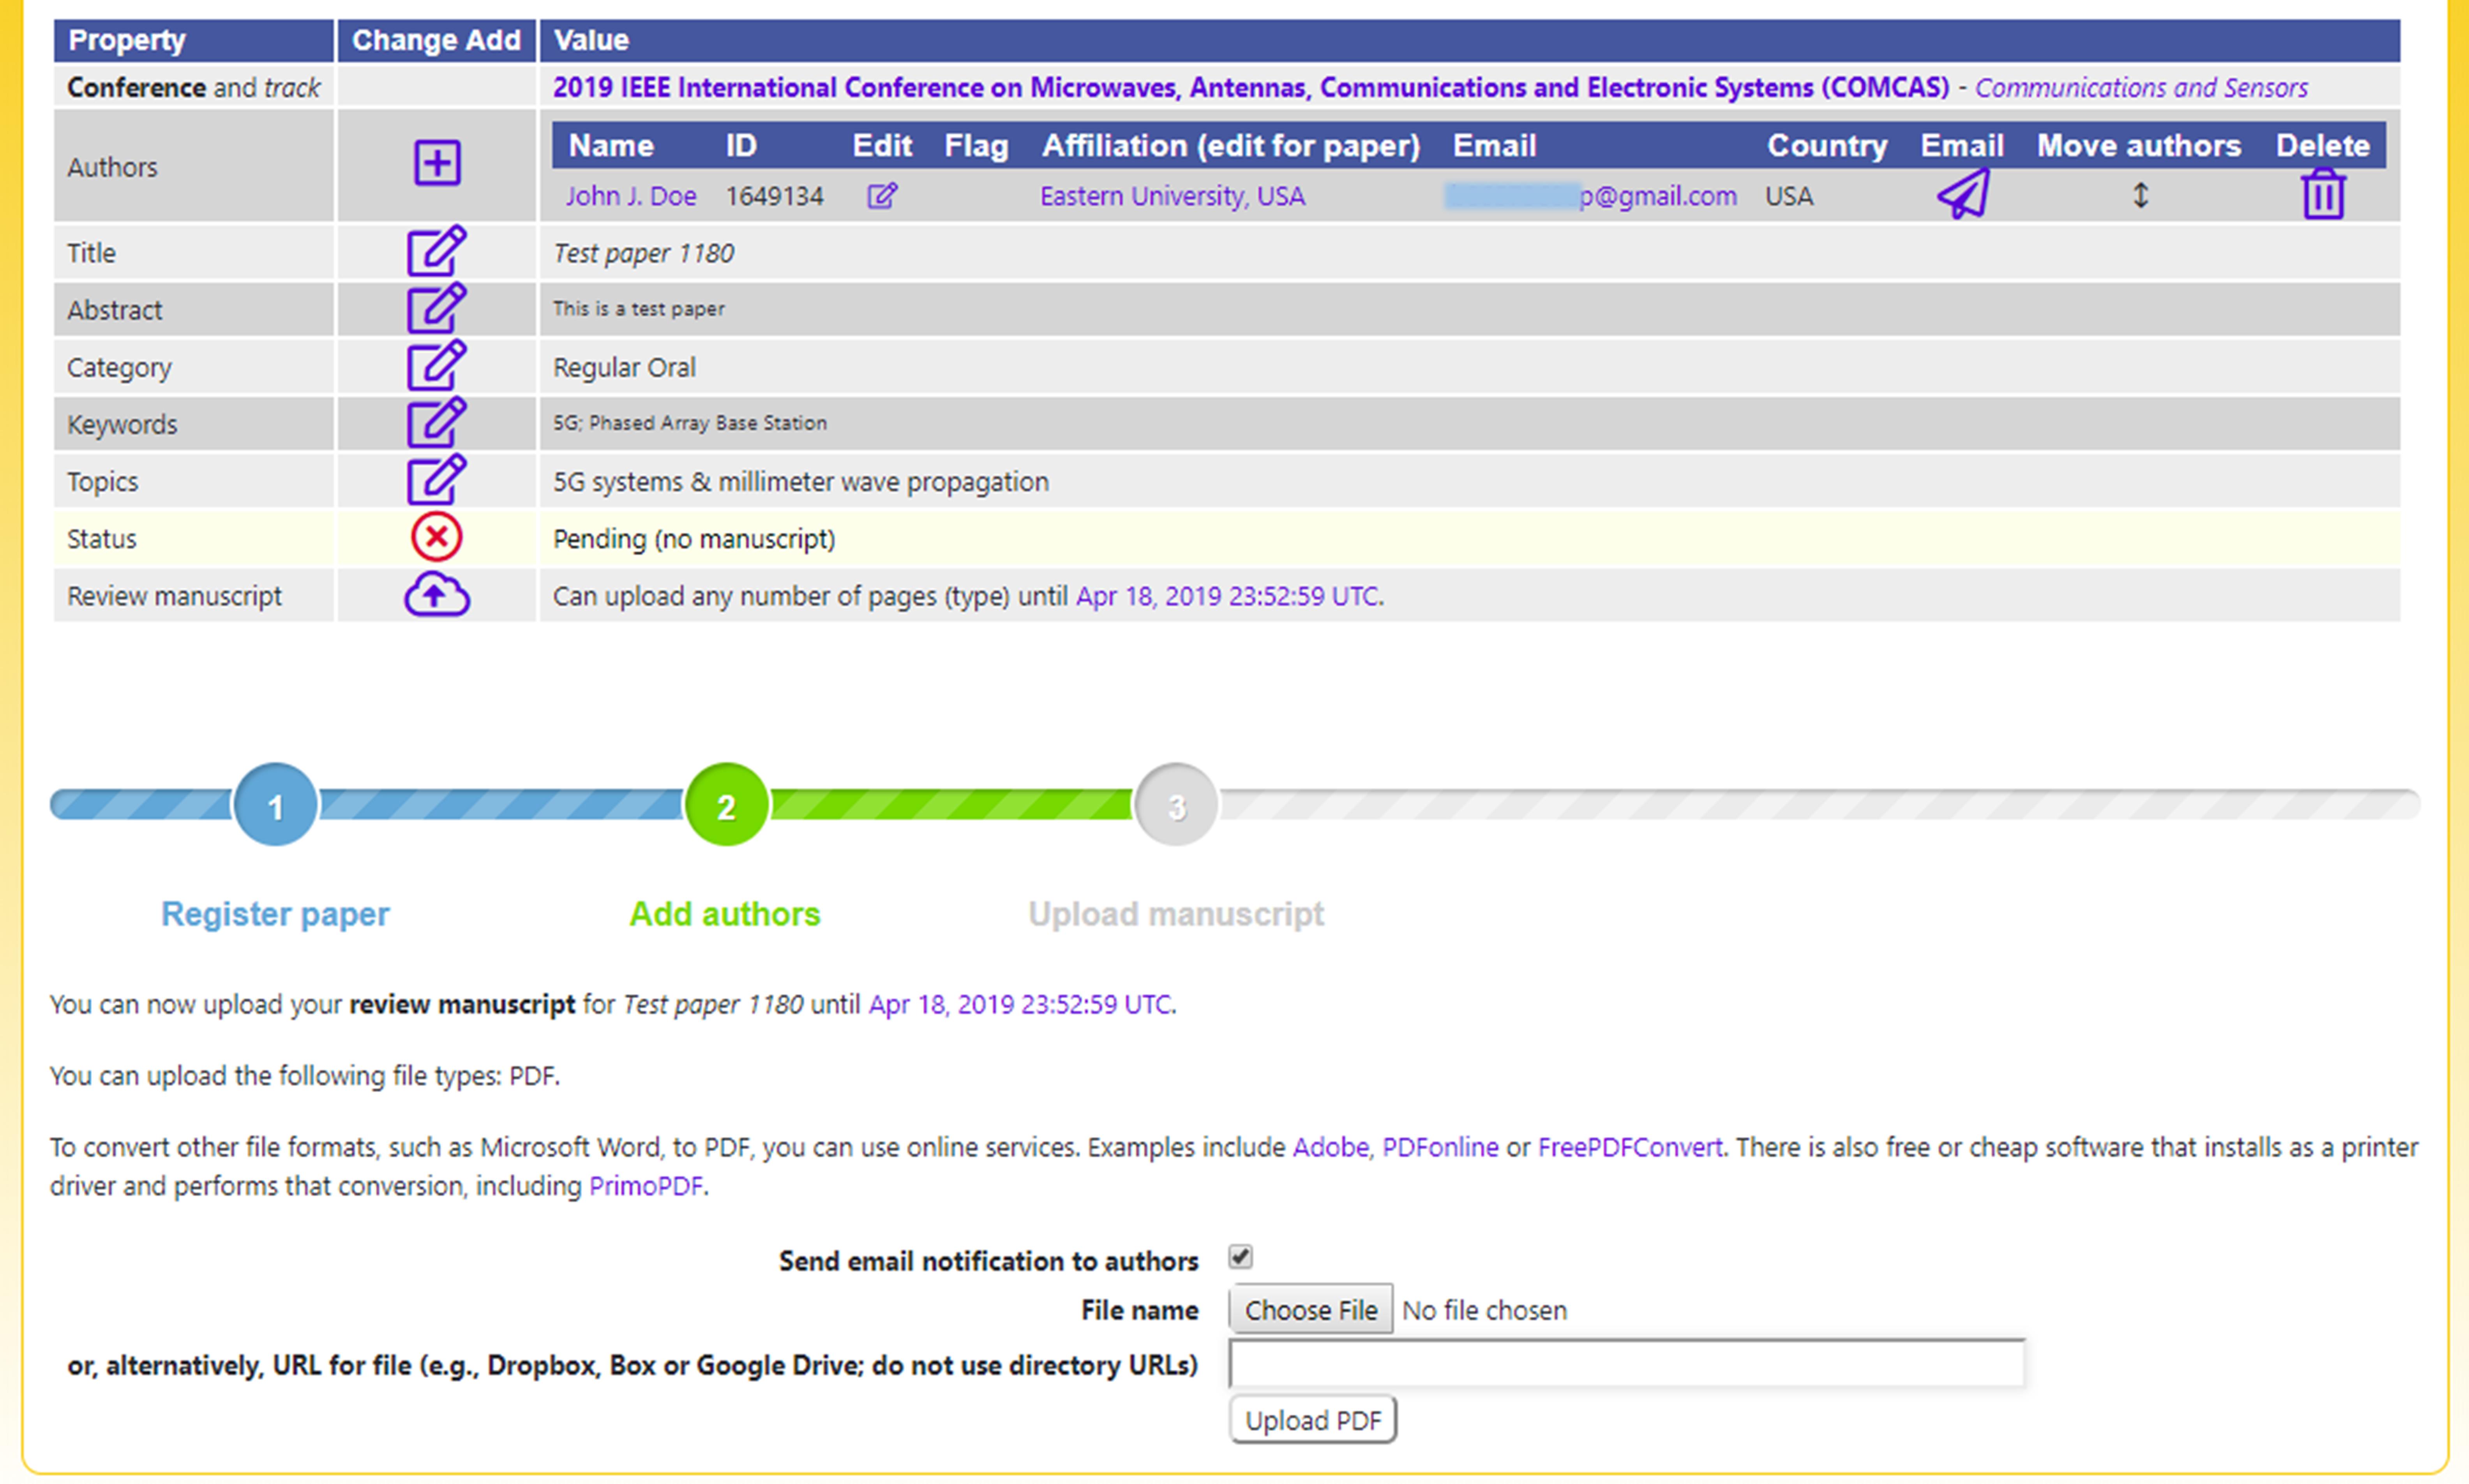Click the Upload manuscript step label
Viewport: 2469px width, 1484px height.
pos(1176,914)
